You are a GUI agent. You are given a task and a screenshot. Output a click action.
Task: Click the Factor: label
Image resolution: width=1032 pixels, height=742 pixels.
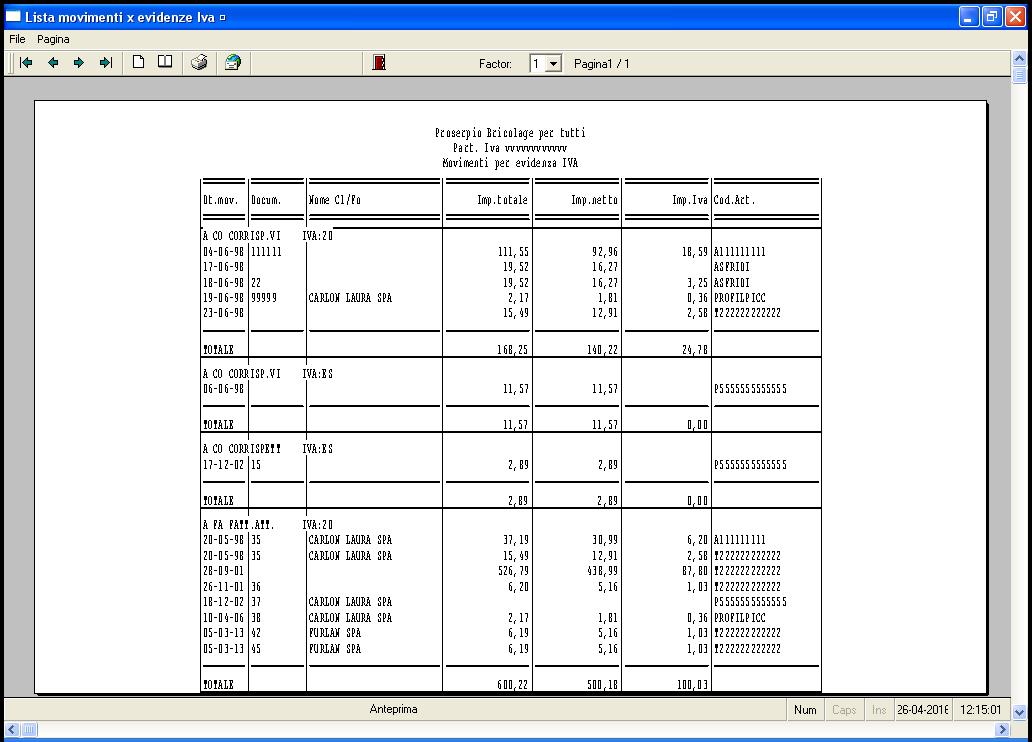tap(495, 64)
